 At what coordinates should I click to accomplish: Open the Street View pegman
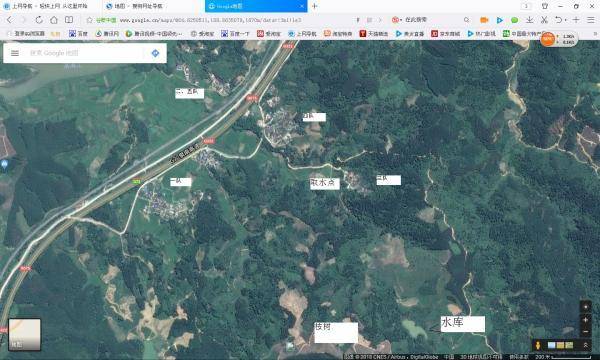pyautogui.click(x=538, y=345)
